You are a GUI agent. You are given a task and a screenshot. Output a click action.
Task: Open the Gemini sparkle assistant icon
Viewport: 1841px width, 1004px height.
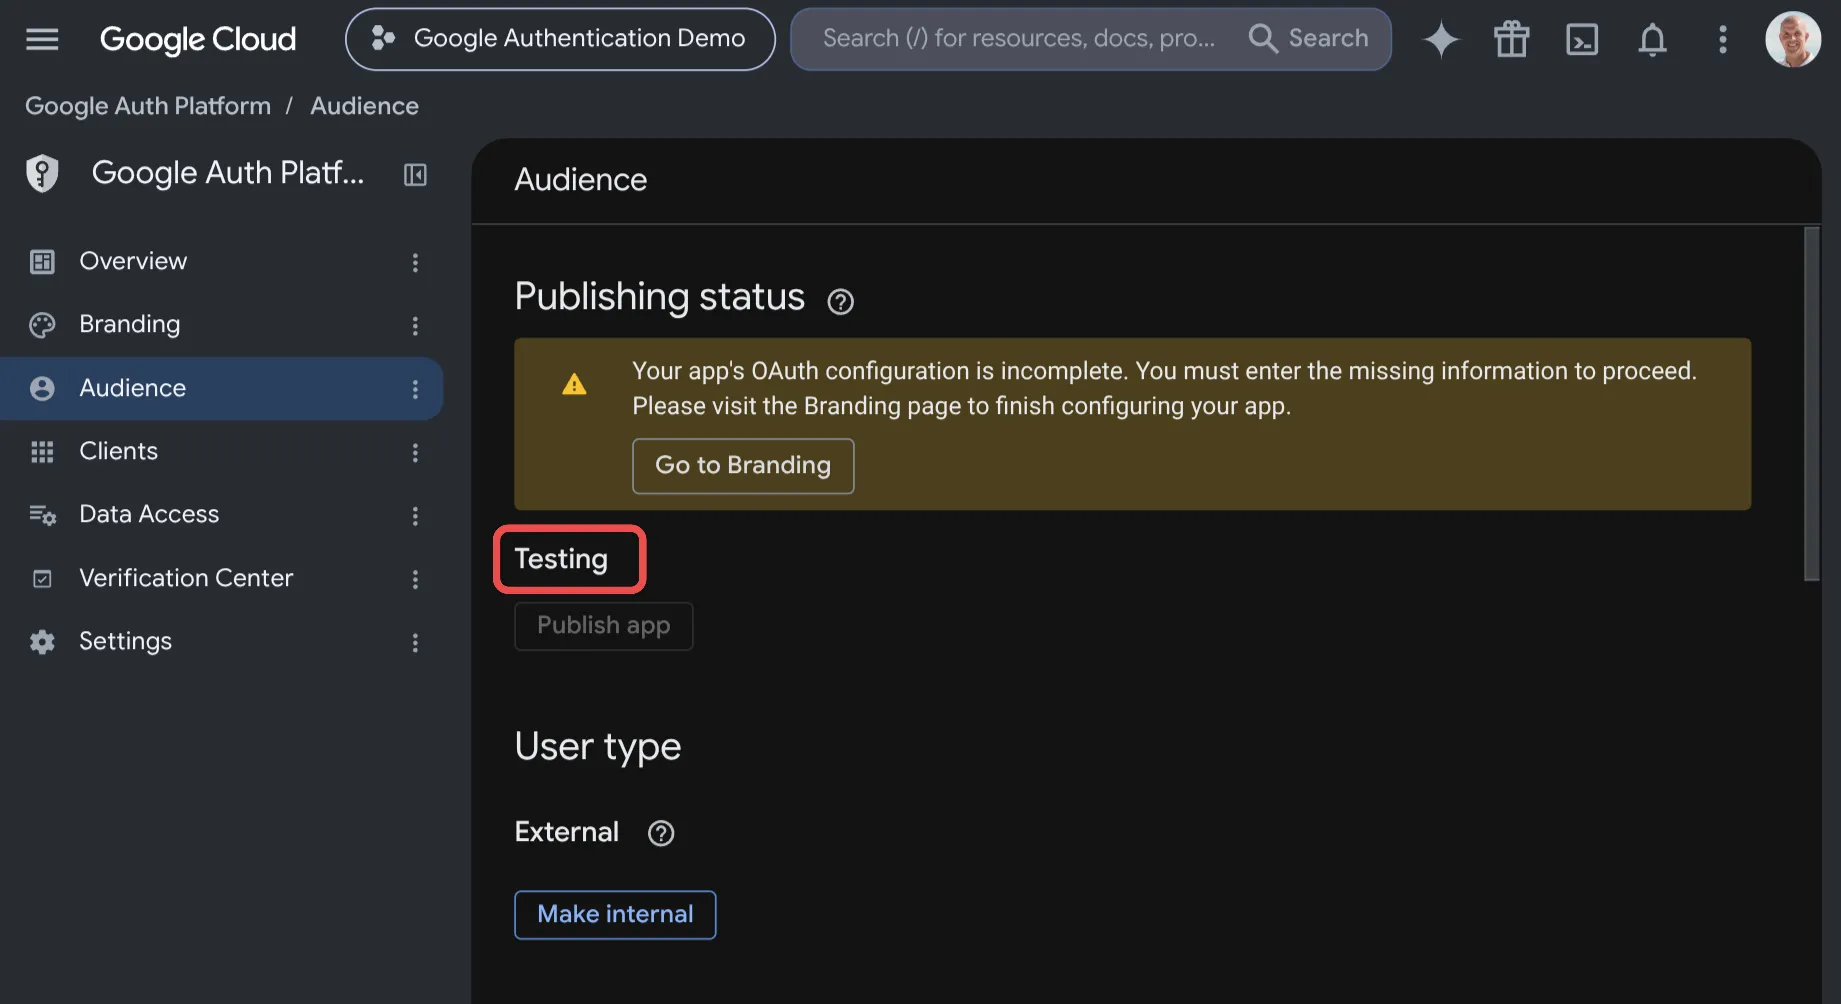click(x=1441, y=39)
